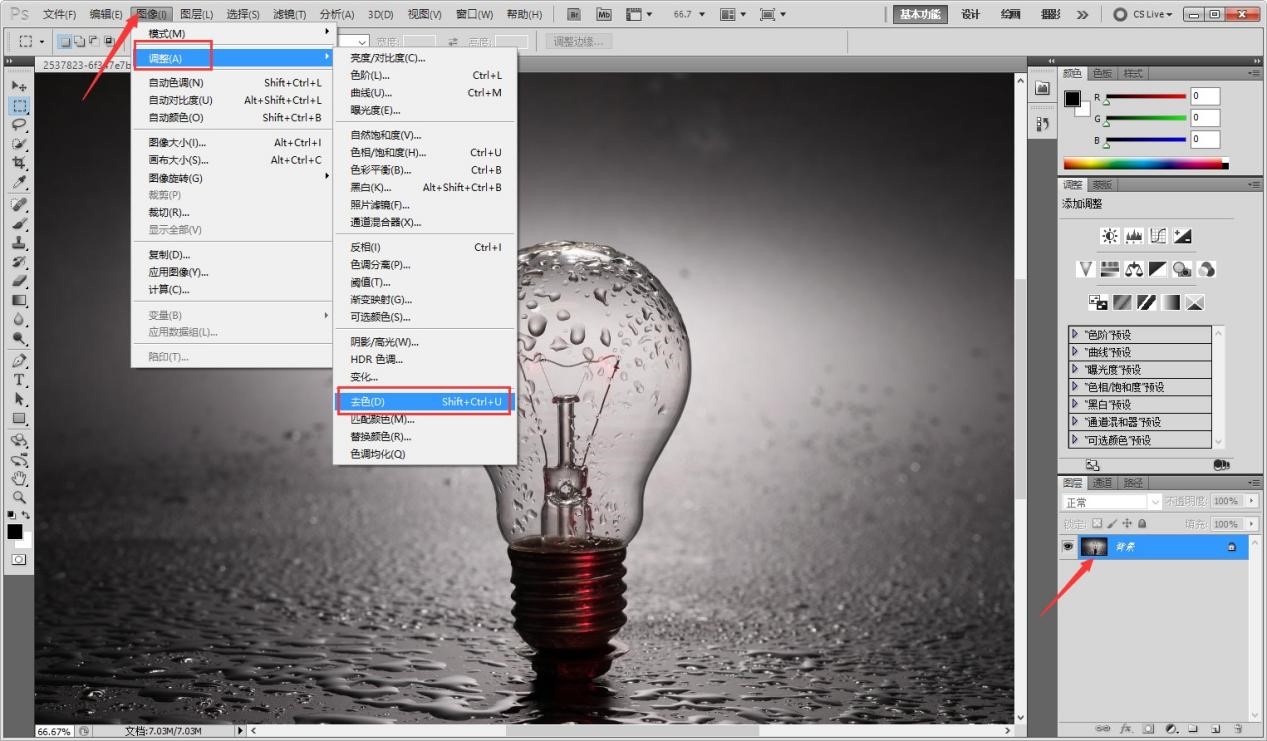1267x741 pixels.
Task: Enable the lock position toggle
Action: 1127,524
